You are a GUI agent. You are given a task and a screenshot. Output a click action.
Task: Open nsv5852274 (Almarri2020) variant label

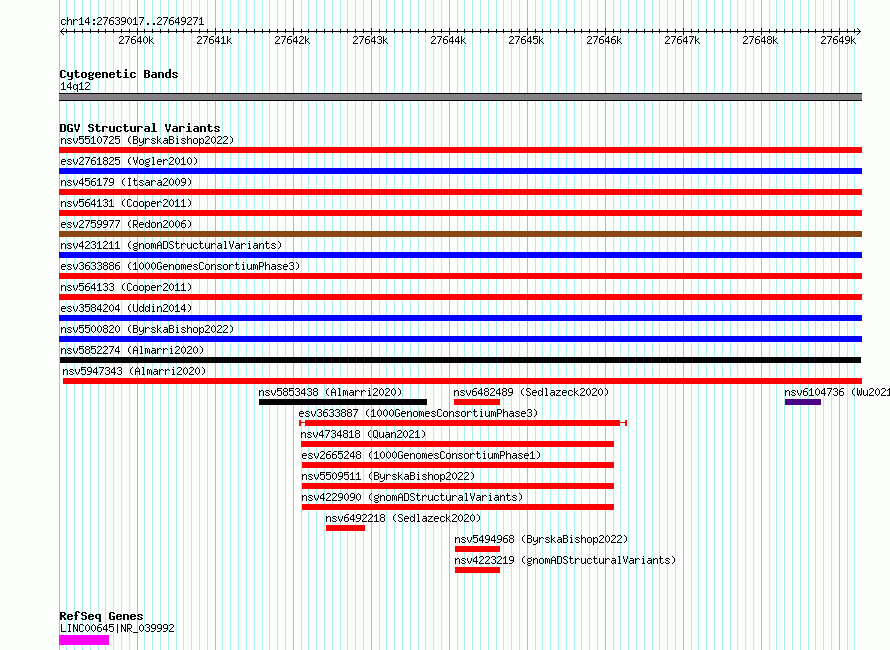(132, 350)
